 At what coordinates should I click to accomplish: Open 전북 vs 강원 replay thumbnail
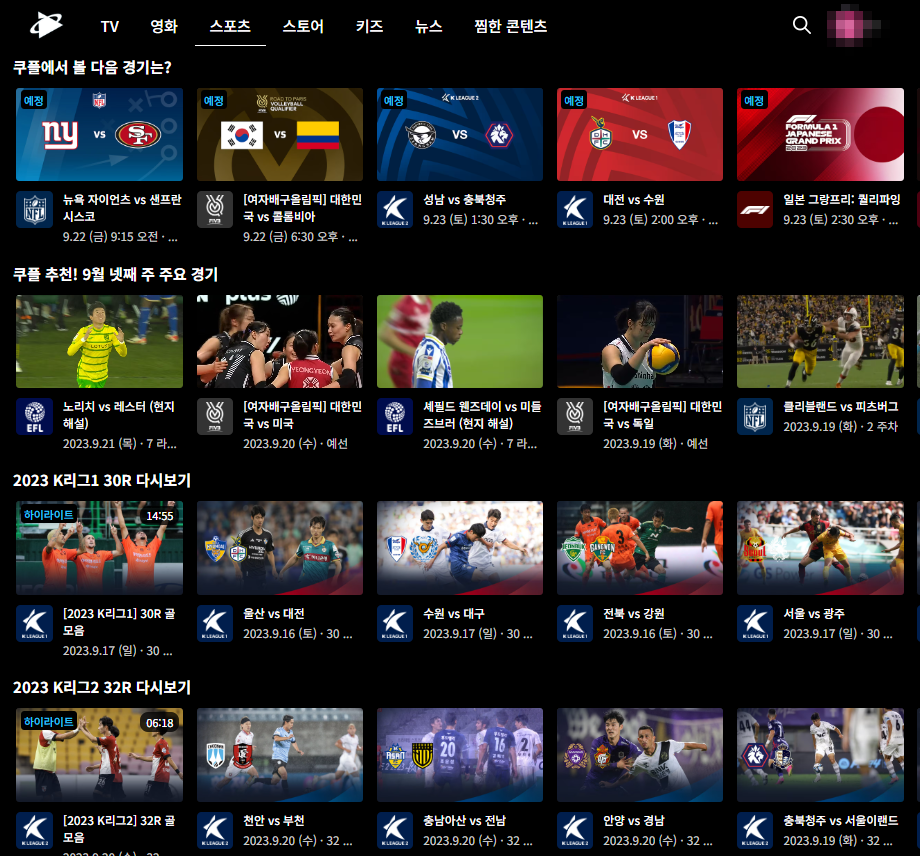(640, 548)
